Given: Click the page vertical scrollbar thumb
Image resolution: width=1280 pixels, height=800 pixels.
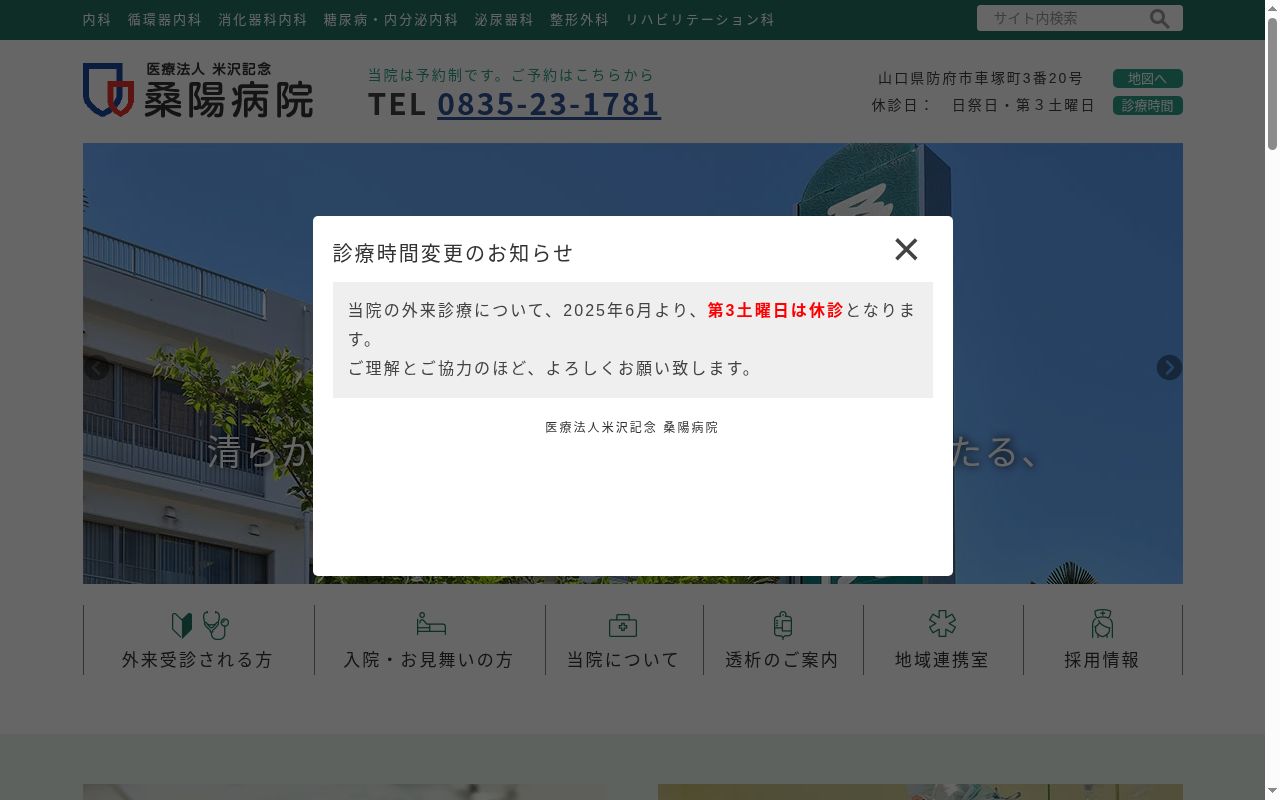Looking at the screenshot, I should 1272,85.
